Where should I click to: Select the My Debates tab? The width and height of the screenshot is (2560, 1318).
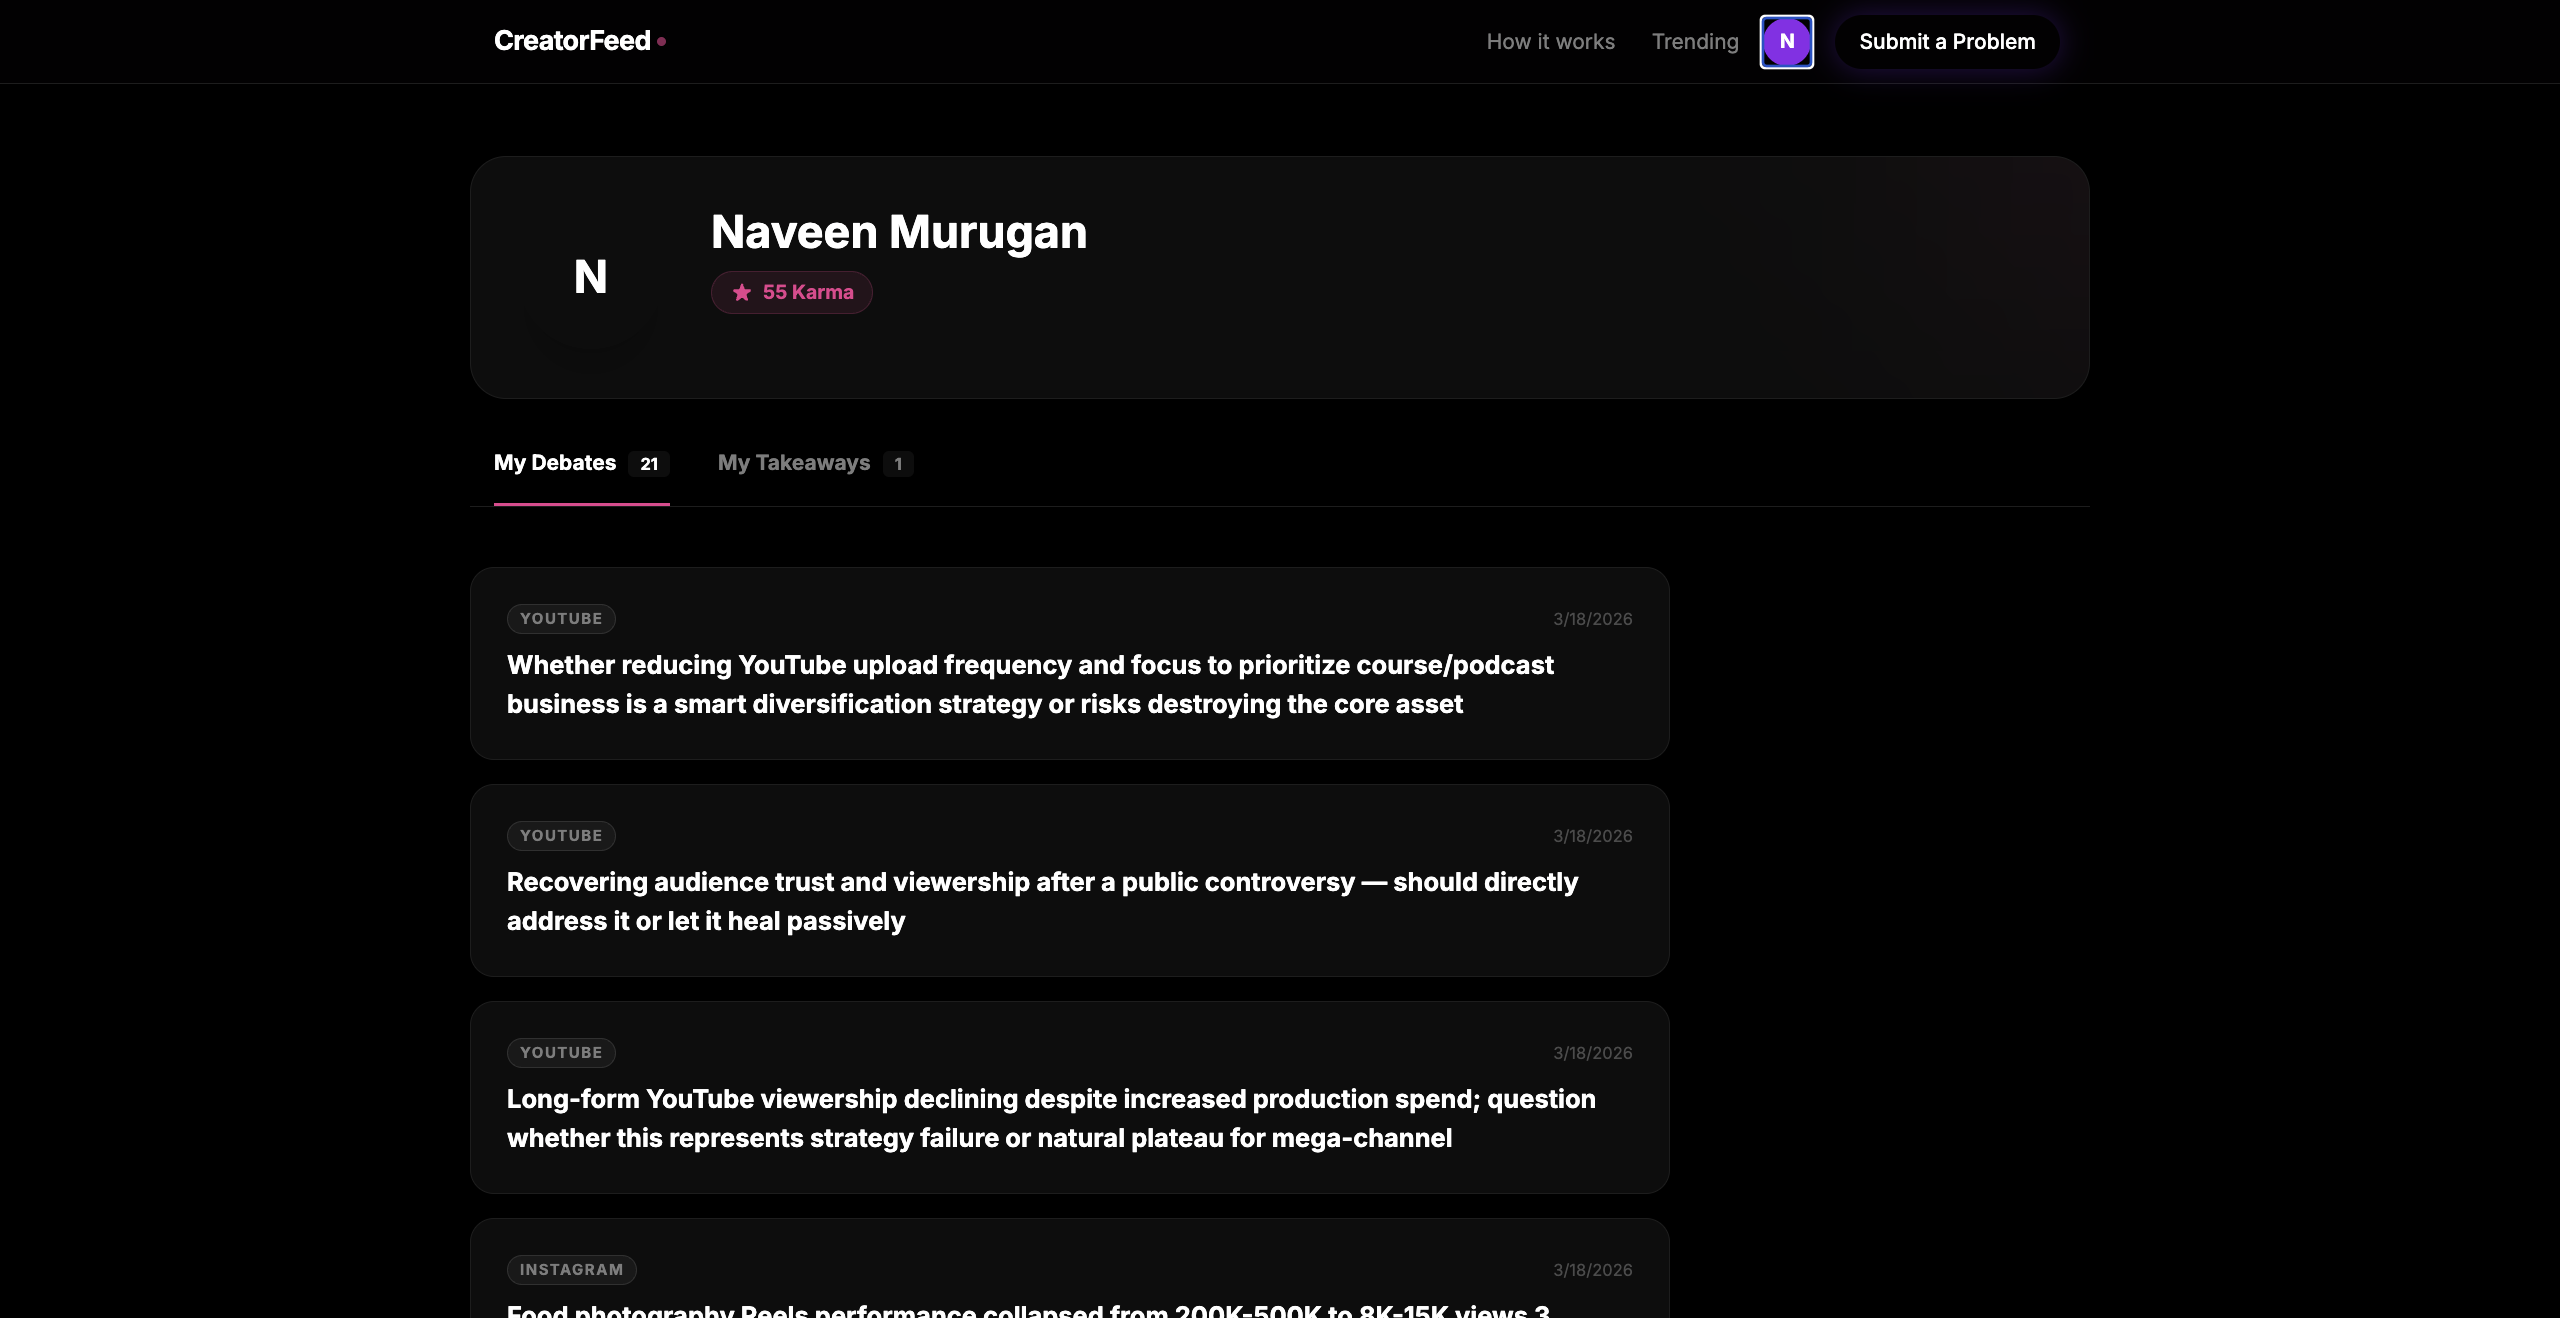click(x=555, y=463)
